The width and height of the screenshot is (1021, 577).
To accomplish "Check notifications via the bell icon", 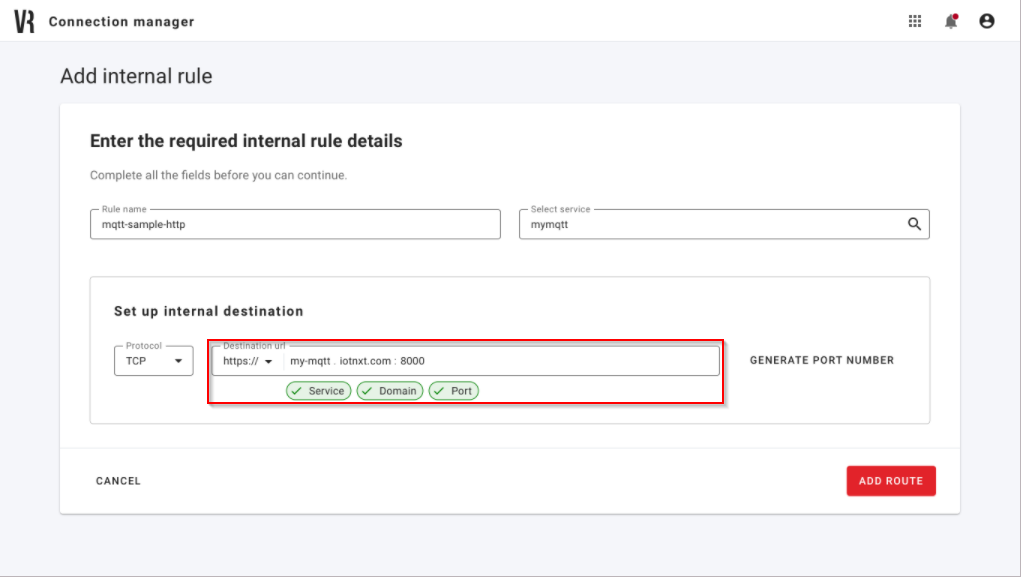I will click(x=949, y=20).
